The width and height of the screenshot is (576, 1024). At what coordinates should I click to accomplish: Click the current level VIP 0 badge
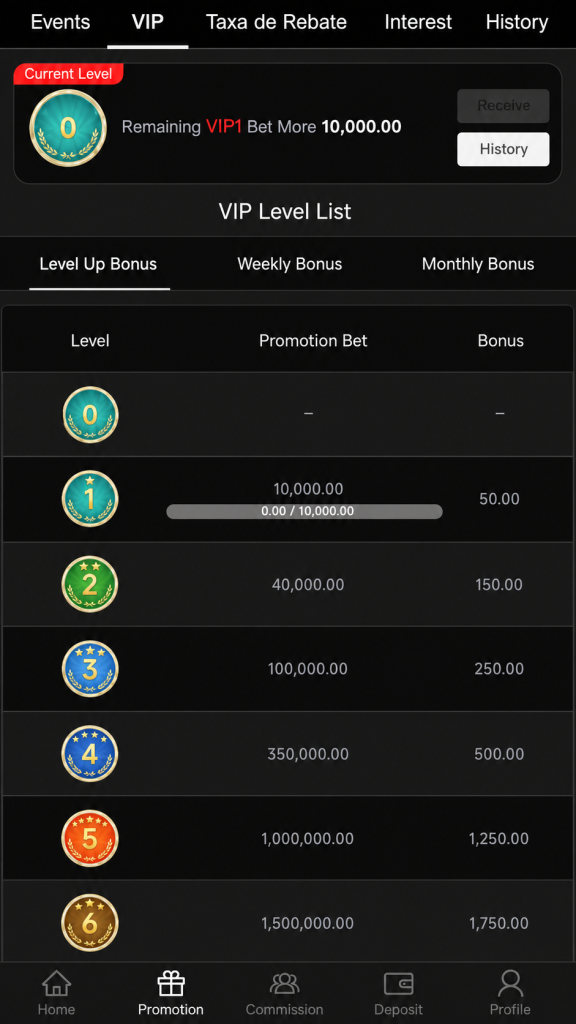click(68, 128)
